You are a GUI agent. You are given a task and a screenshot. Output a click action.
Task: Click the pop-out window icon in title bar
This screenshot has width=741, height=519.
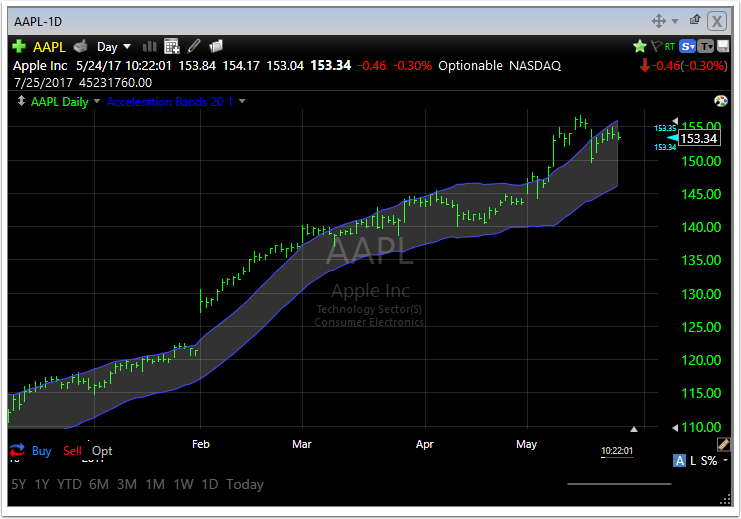click(x=695, y=19)
